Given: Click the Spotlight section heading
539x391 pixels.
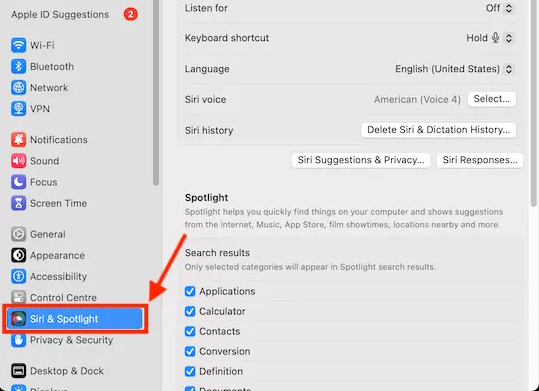Looking at the screenshot, I should [207, 198].
